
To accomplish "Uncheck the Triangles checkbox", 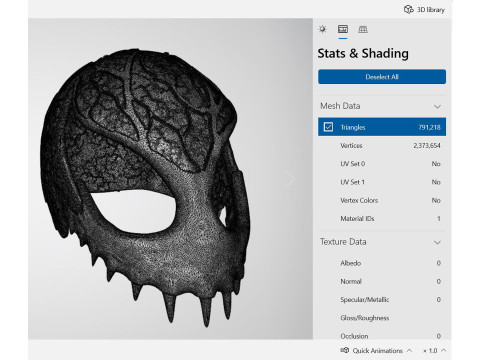I will click(328, 127).
